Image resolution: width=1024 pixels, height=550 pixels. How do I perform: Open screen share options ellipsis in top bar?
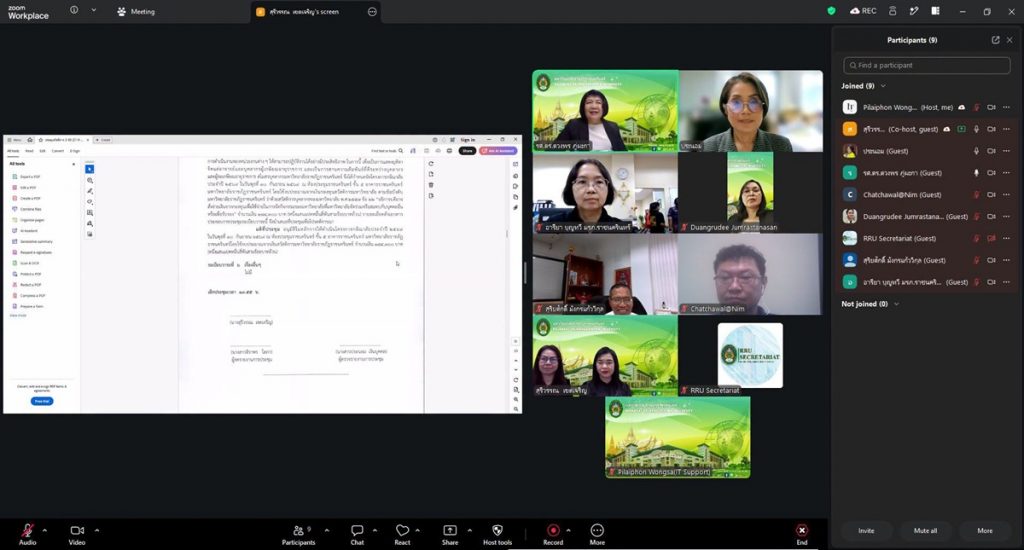click(372, 12)
